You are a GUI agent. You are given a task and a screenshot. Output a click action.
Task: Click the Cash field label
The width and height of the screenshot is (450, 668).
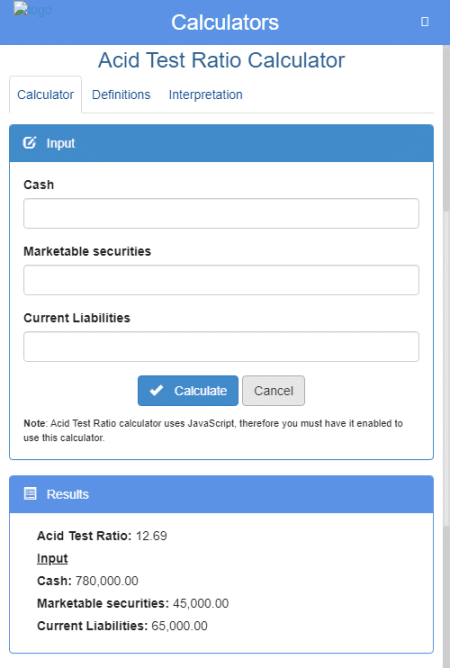point(39,184)
